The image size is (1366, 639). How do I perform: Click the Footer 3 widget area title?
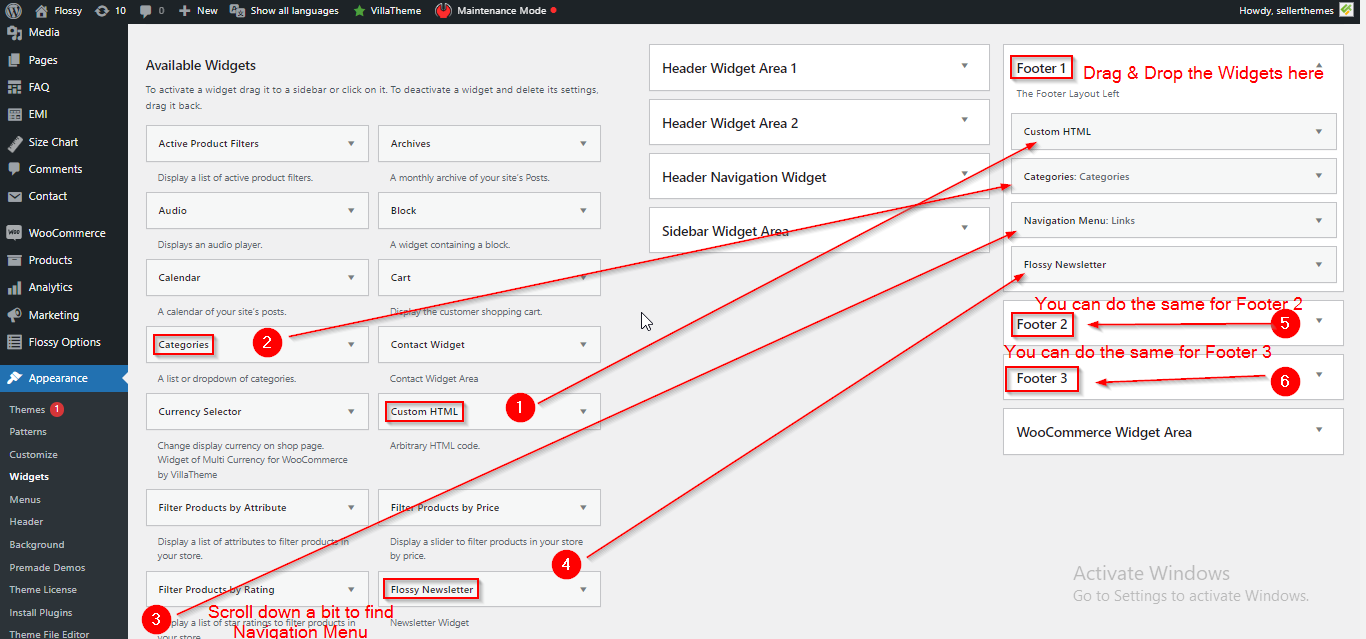[1042, 378]
